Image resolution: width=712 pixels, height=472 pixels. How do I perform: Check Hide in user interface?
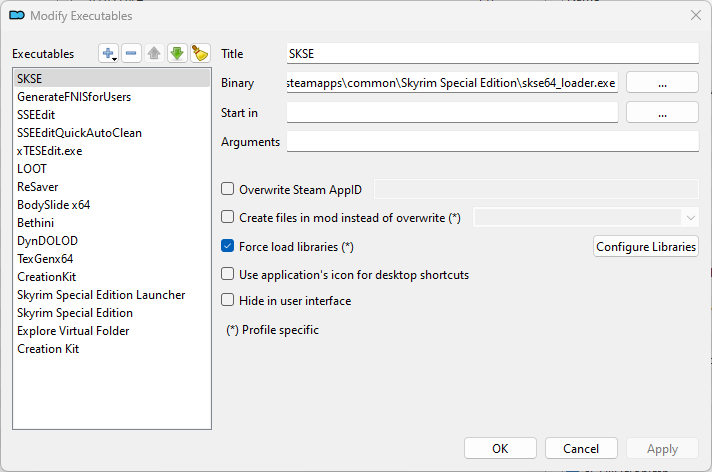pyautogui.click(x=228, y=300)
